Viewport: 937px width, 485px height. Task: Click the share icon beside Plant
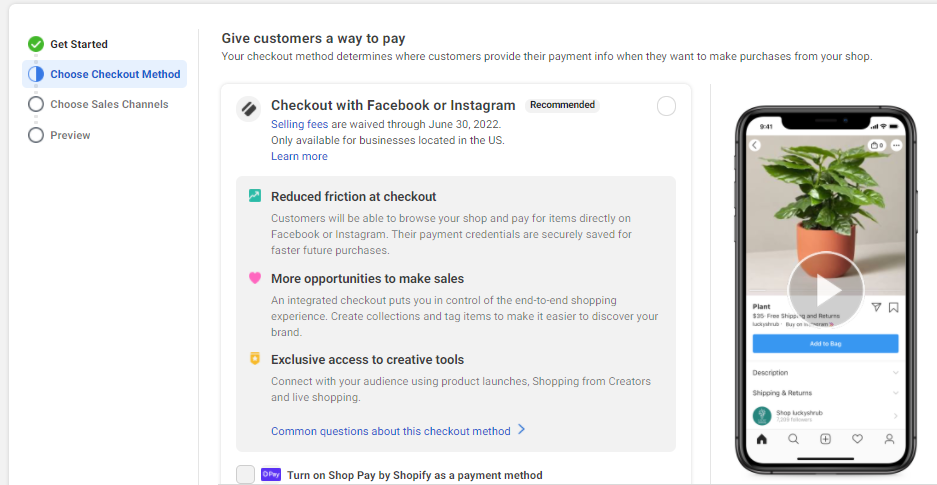tap(877, 307)
